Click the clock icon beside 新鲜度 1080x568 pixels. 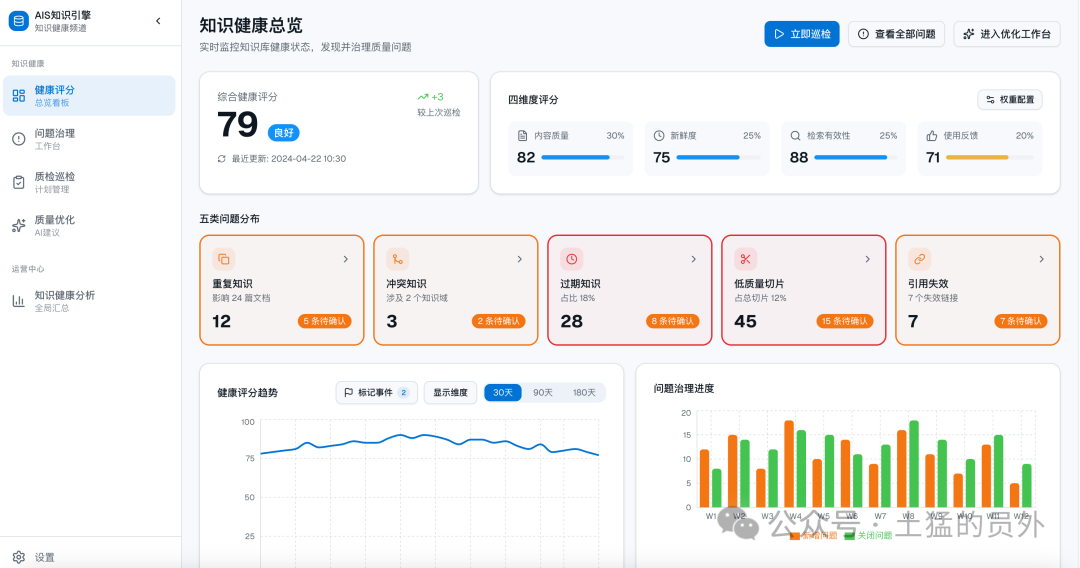tap(659, 136)
